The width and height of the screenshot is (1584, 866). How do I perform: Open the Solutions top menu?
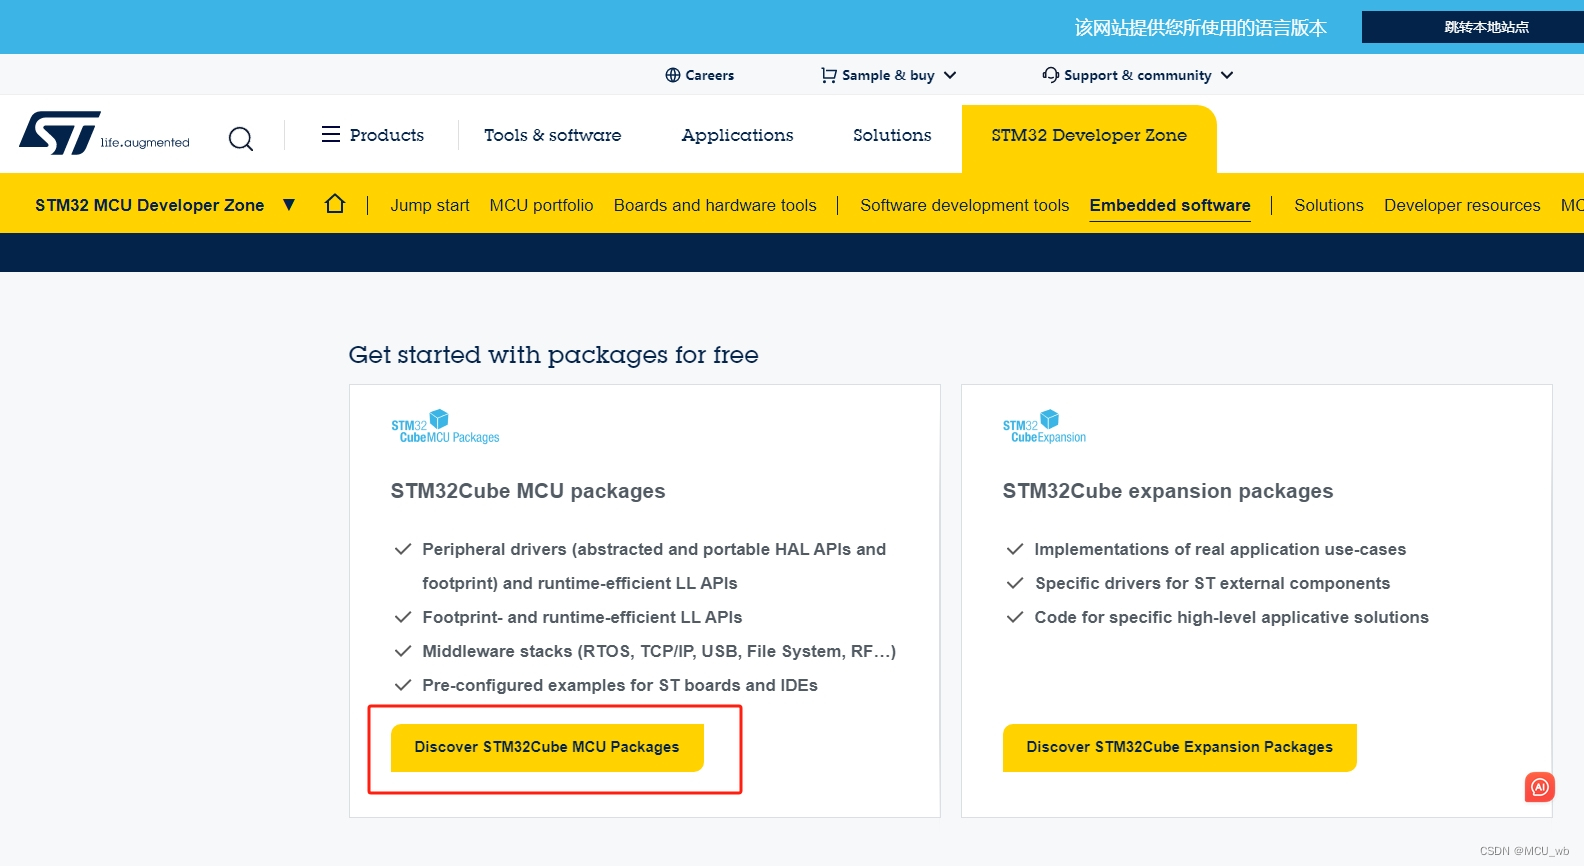click(x=892, y=135)
